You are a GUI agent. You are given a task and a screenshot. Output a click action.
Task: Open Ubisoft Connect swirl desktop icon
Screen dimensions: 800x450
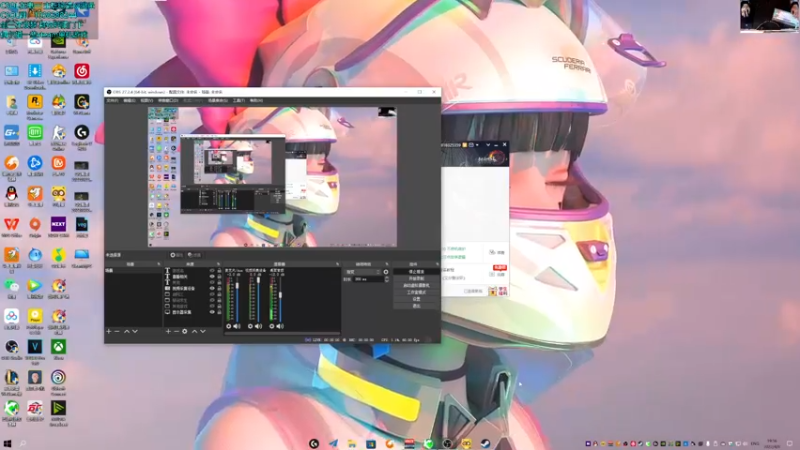[x=58, y=377]
